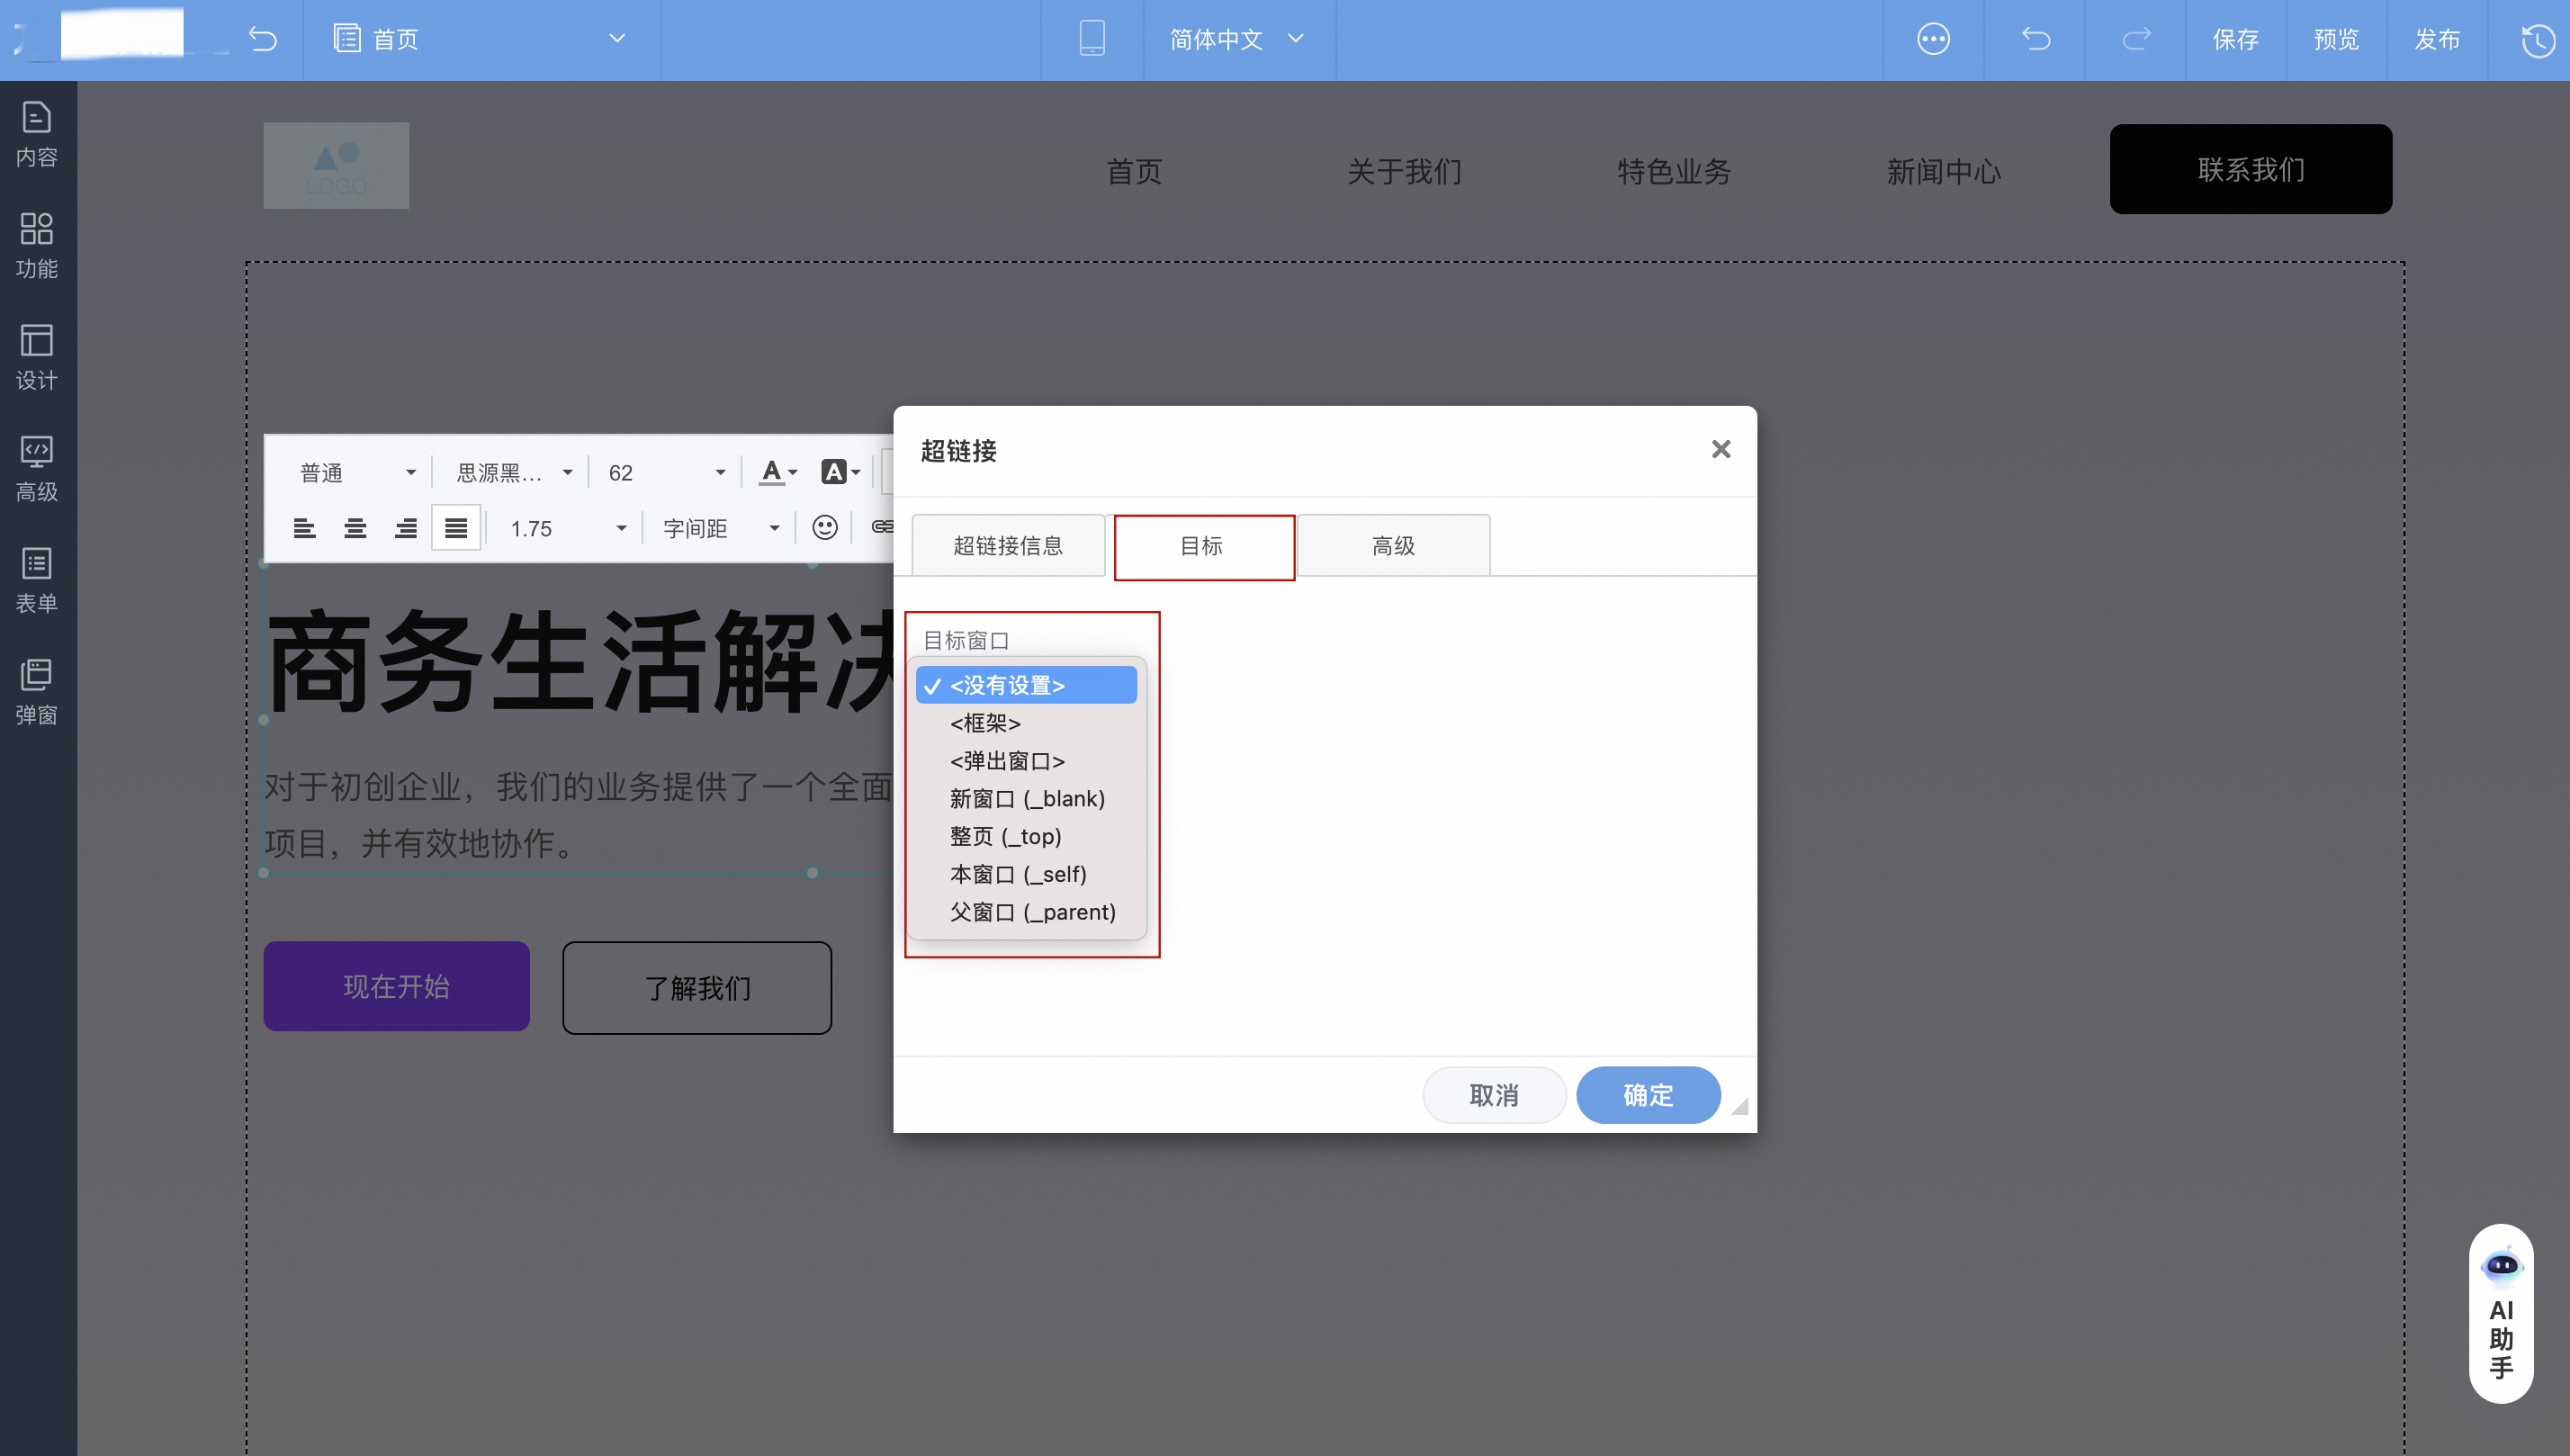
Task: Insert an emoji using the smiley icon
Action: coord(824,527)
